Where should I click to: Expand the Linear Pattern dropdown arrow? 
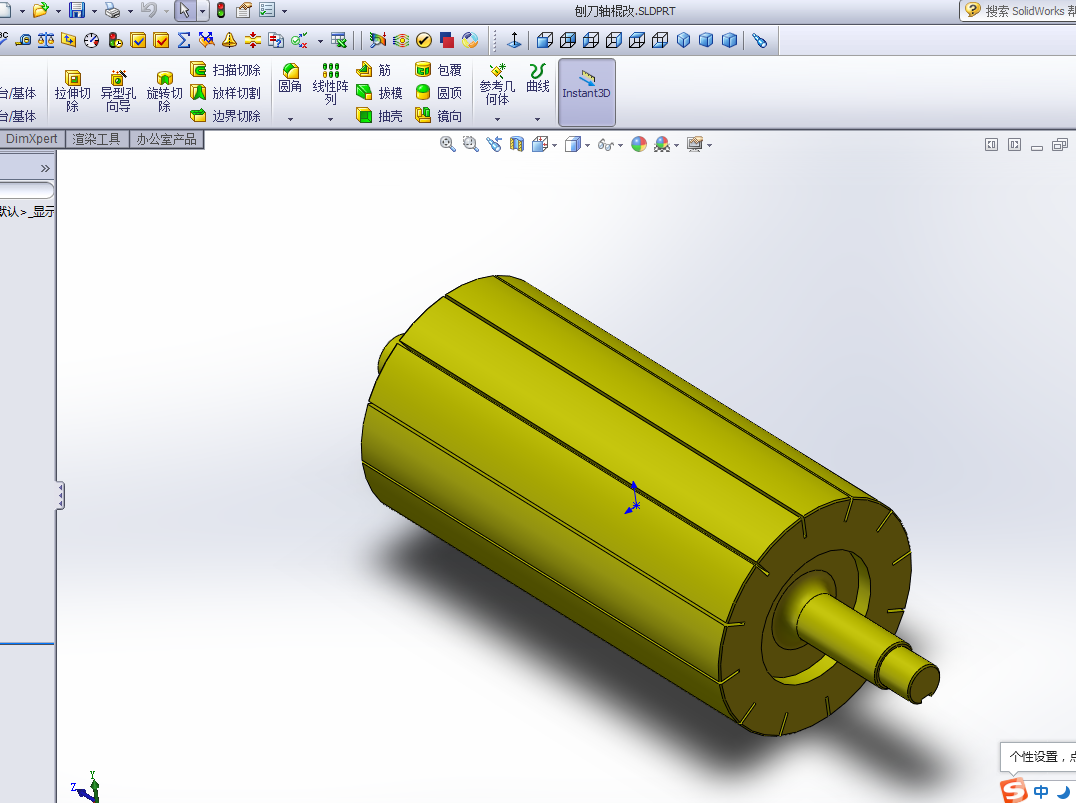[x=330, y=119]
